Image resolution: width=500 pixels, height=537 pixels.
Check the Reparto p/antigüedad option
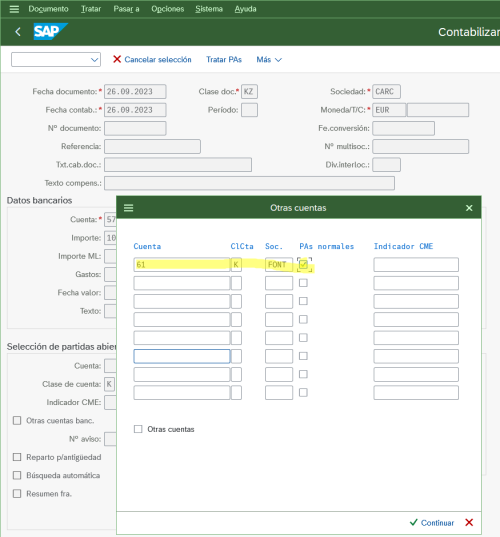pos(17,457)
